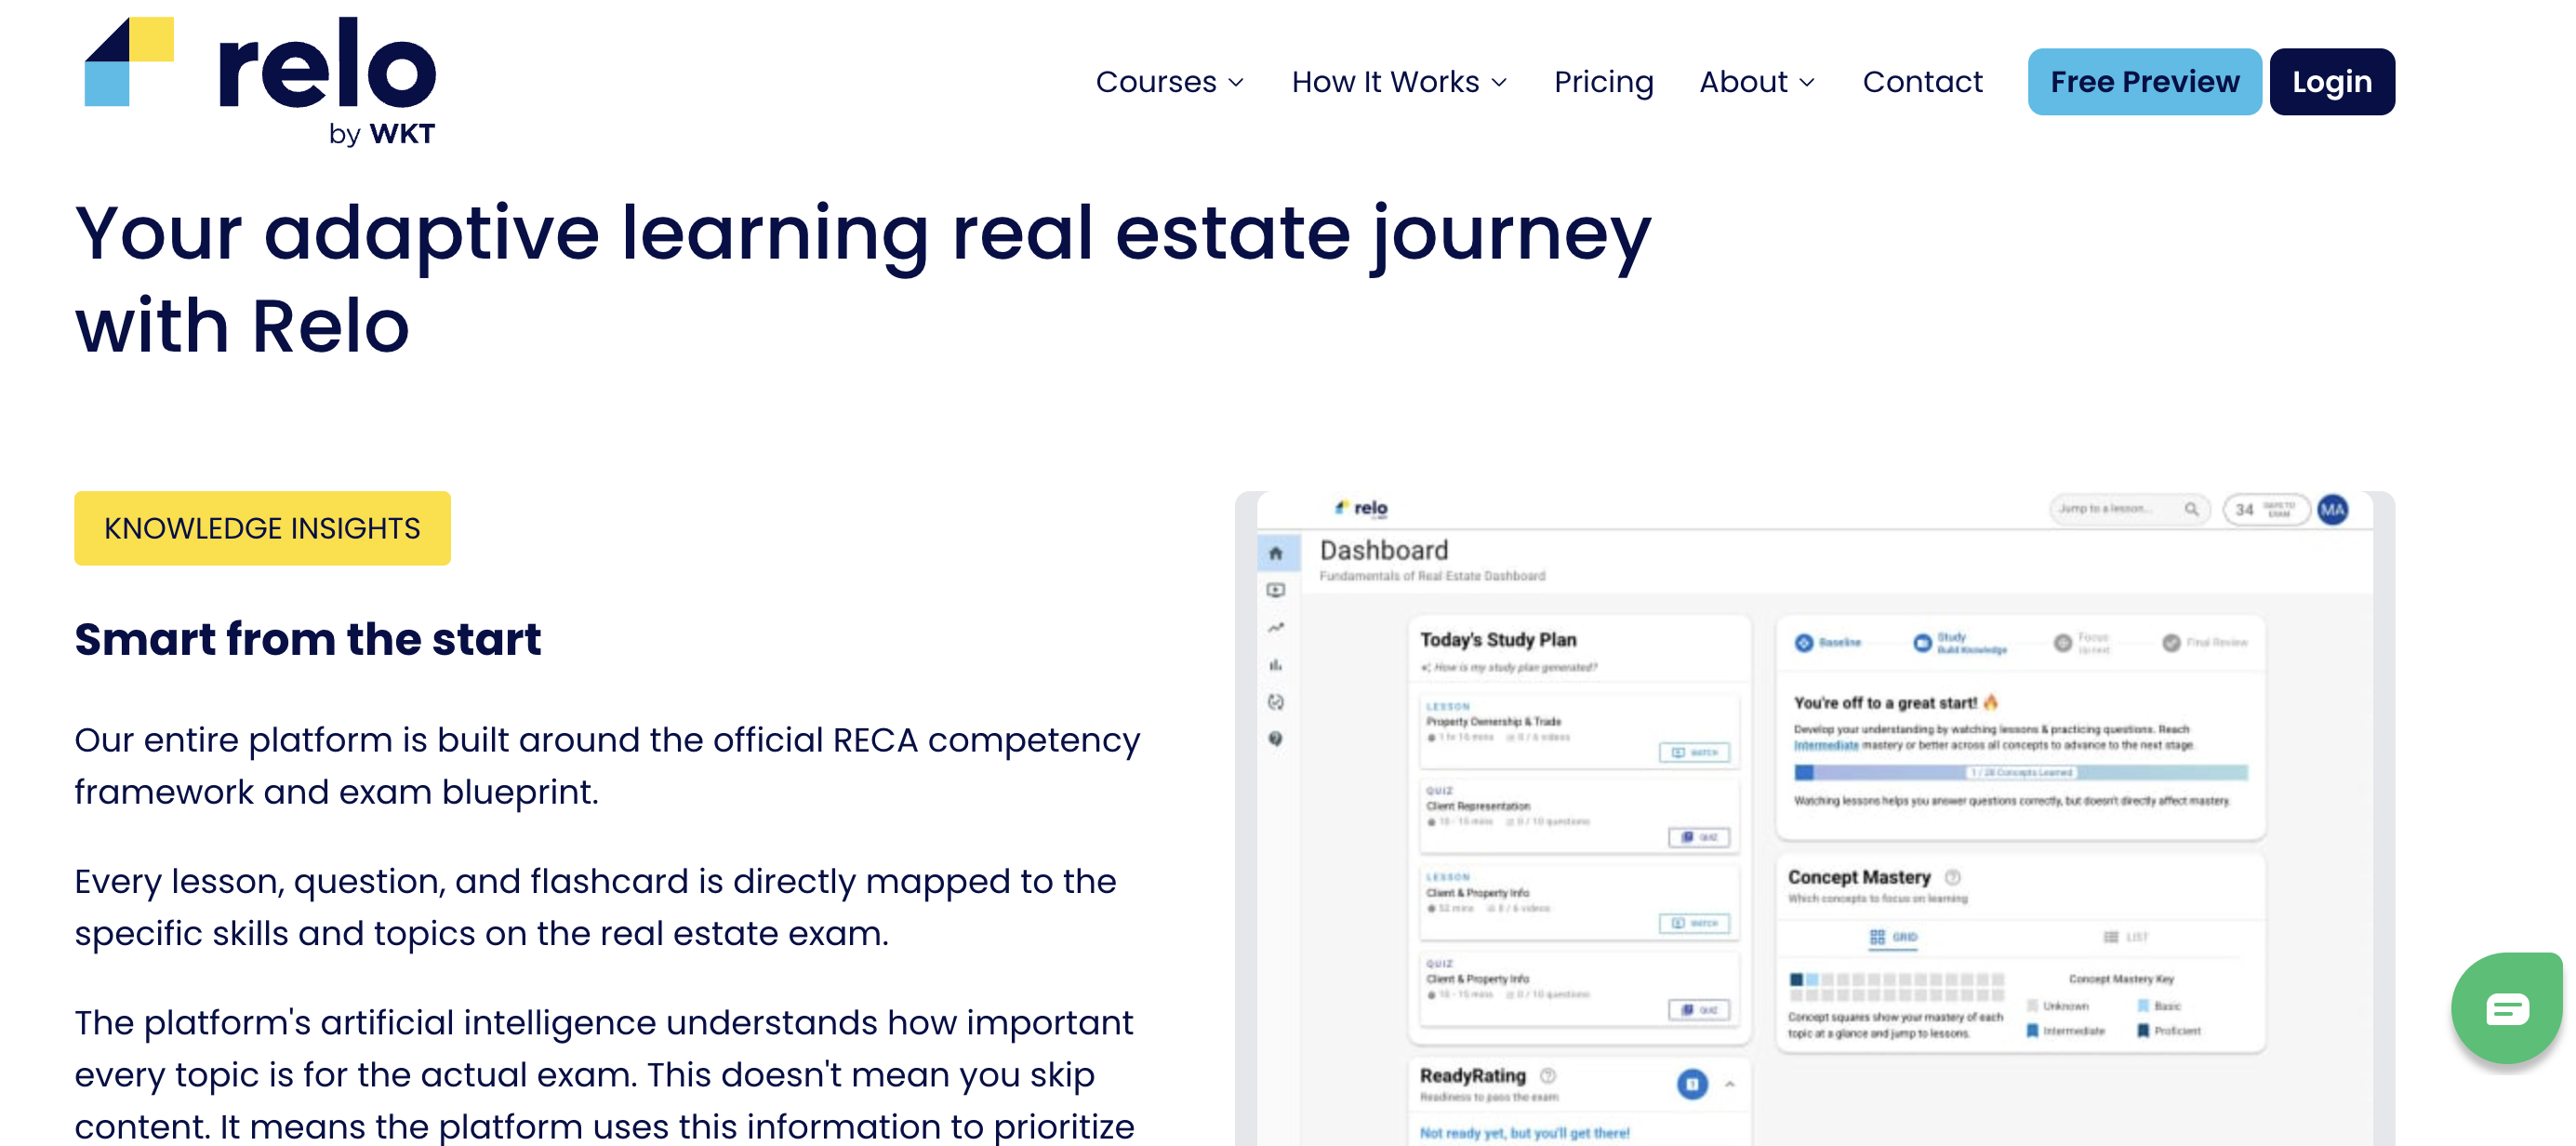
Task: Click the 'Smart from the start' heading
Action: (307, 638)
